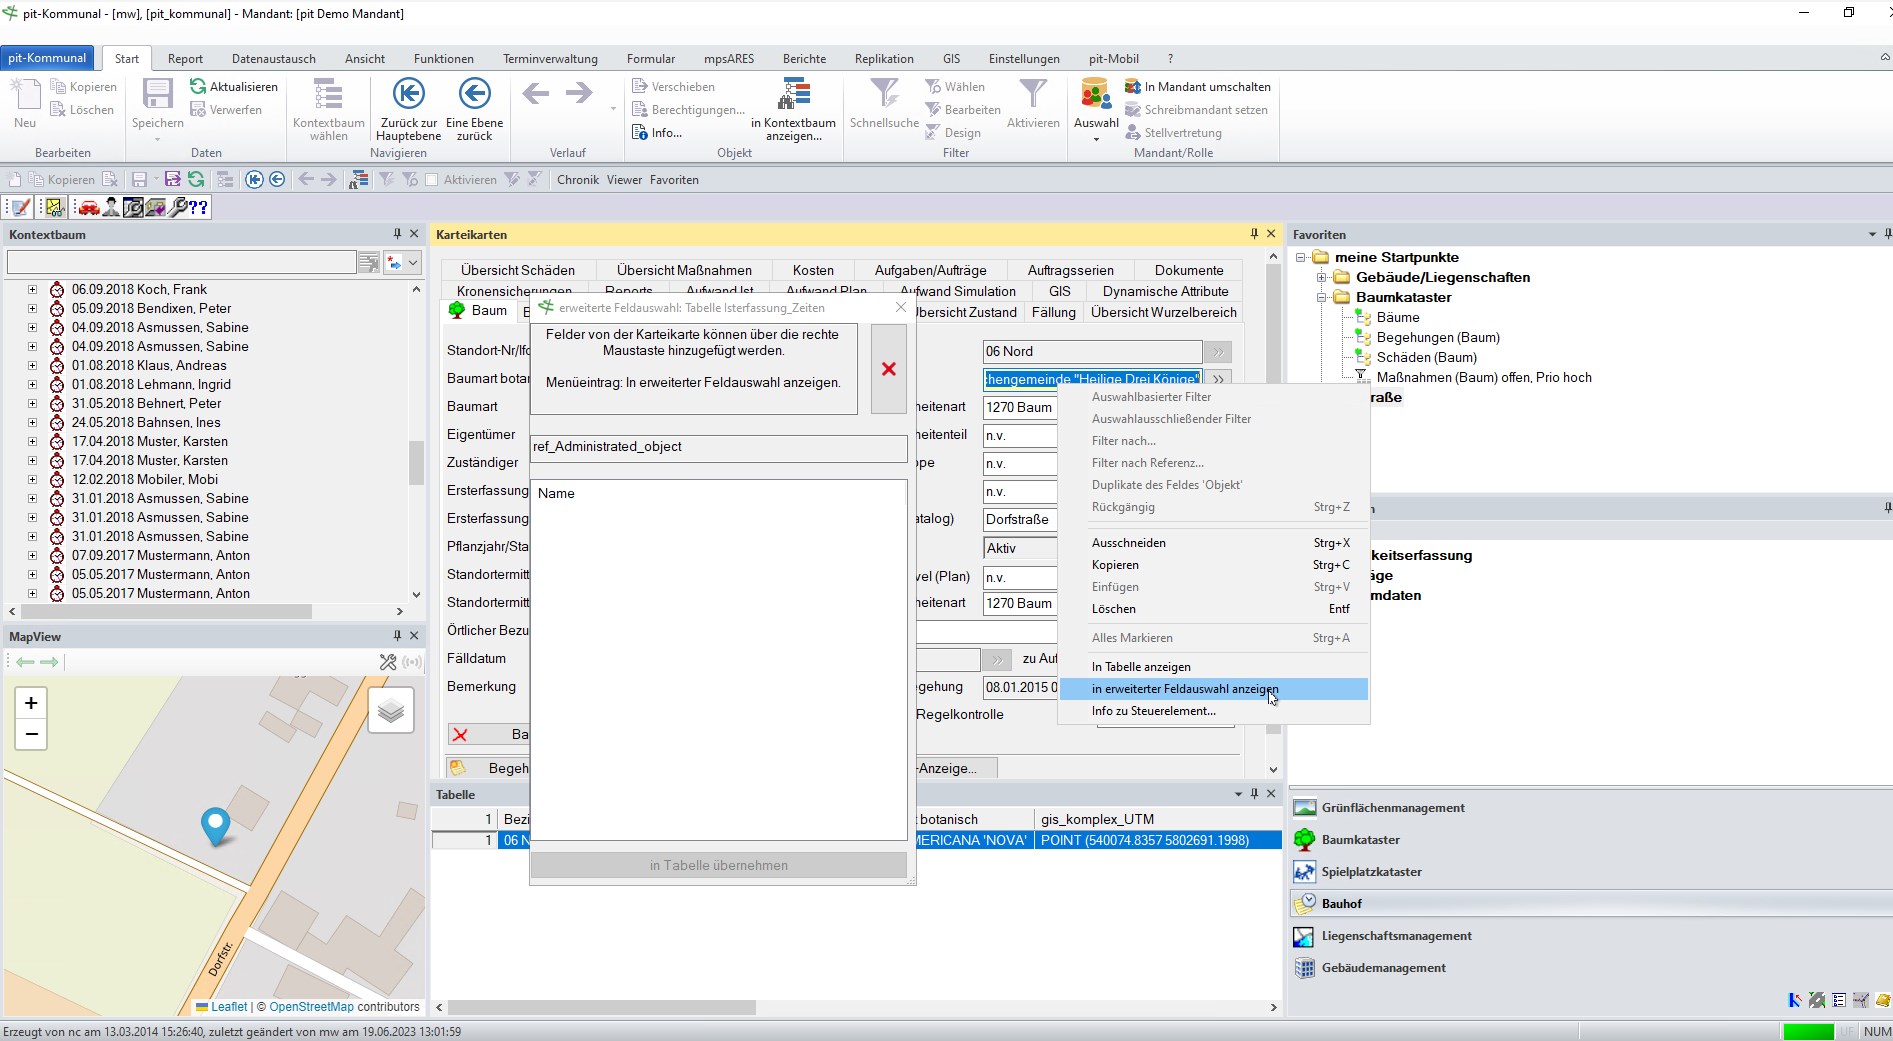Click the Kontextbaum search input field

pos(181,262)
